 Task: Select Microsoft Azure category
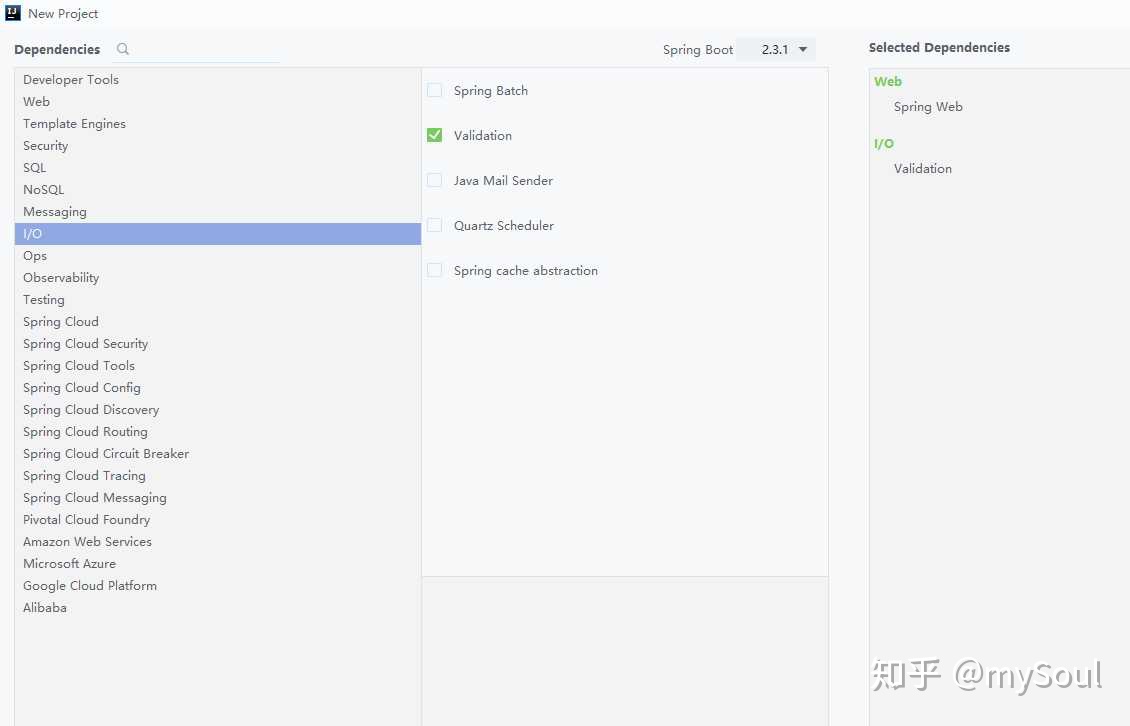coord(218,563)
